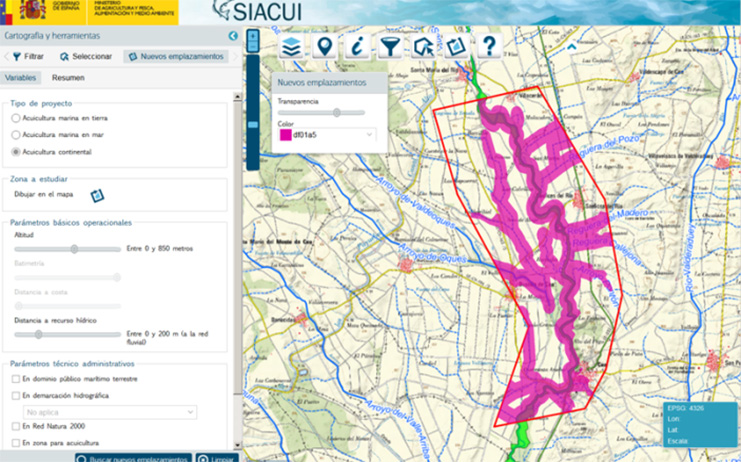Activate the information tool icon
The image size is (741, 462).
357,47
